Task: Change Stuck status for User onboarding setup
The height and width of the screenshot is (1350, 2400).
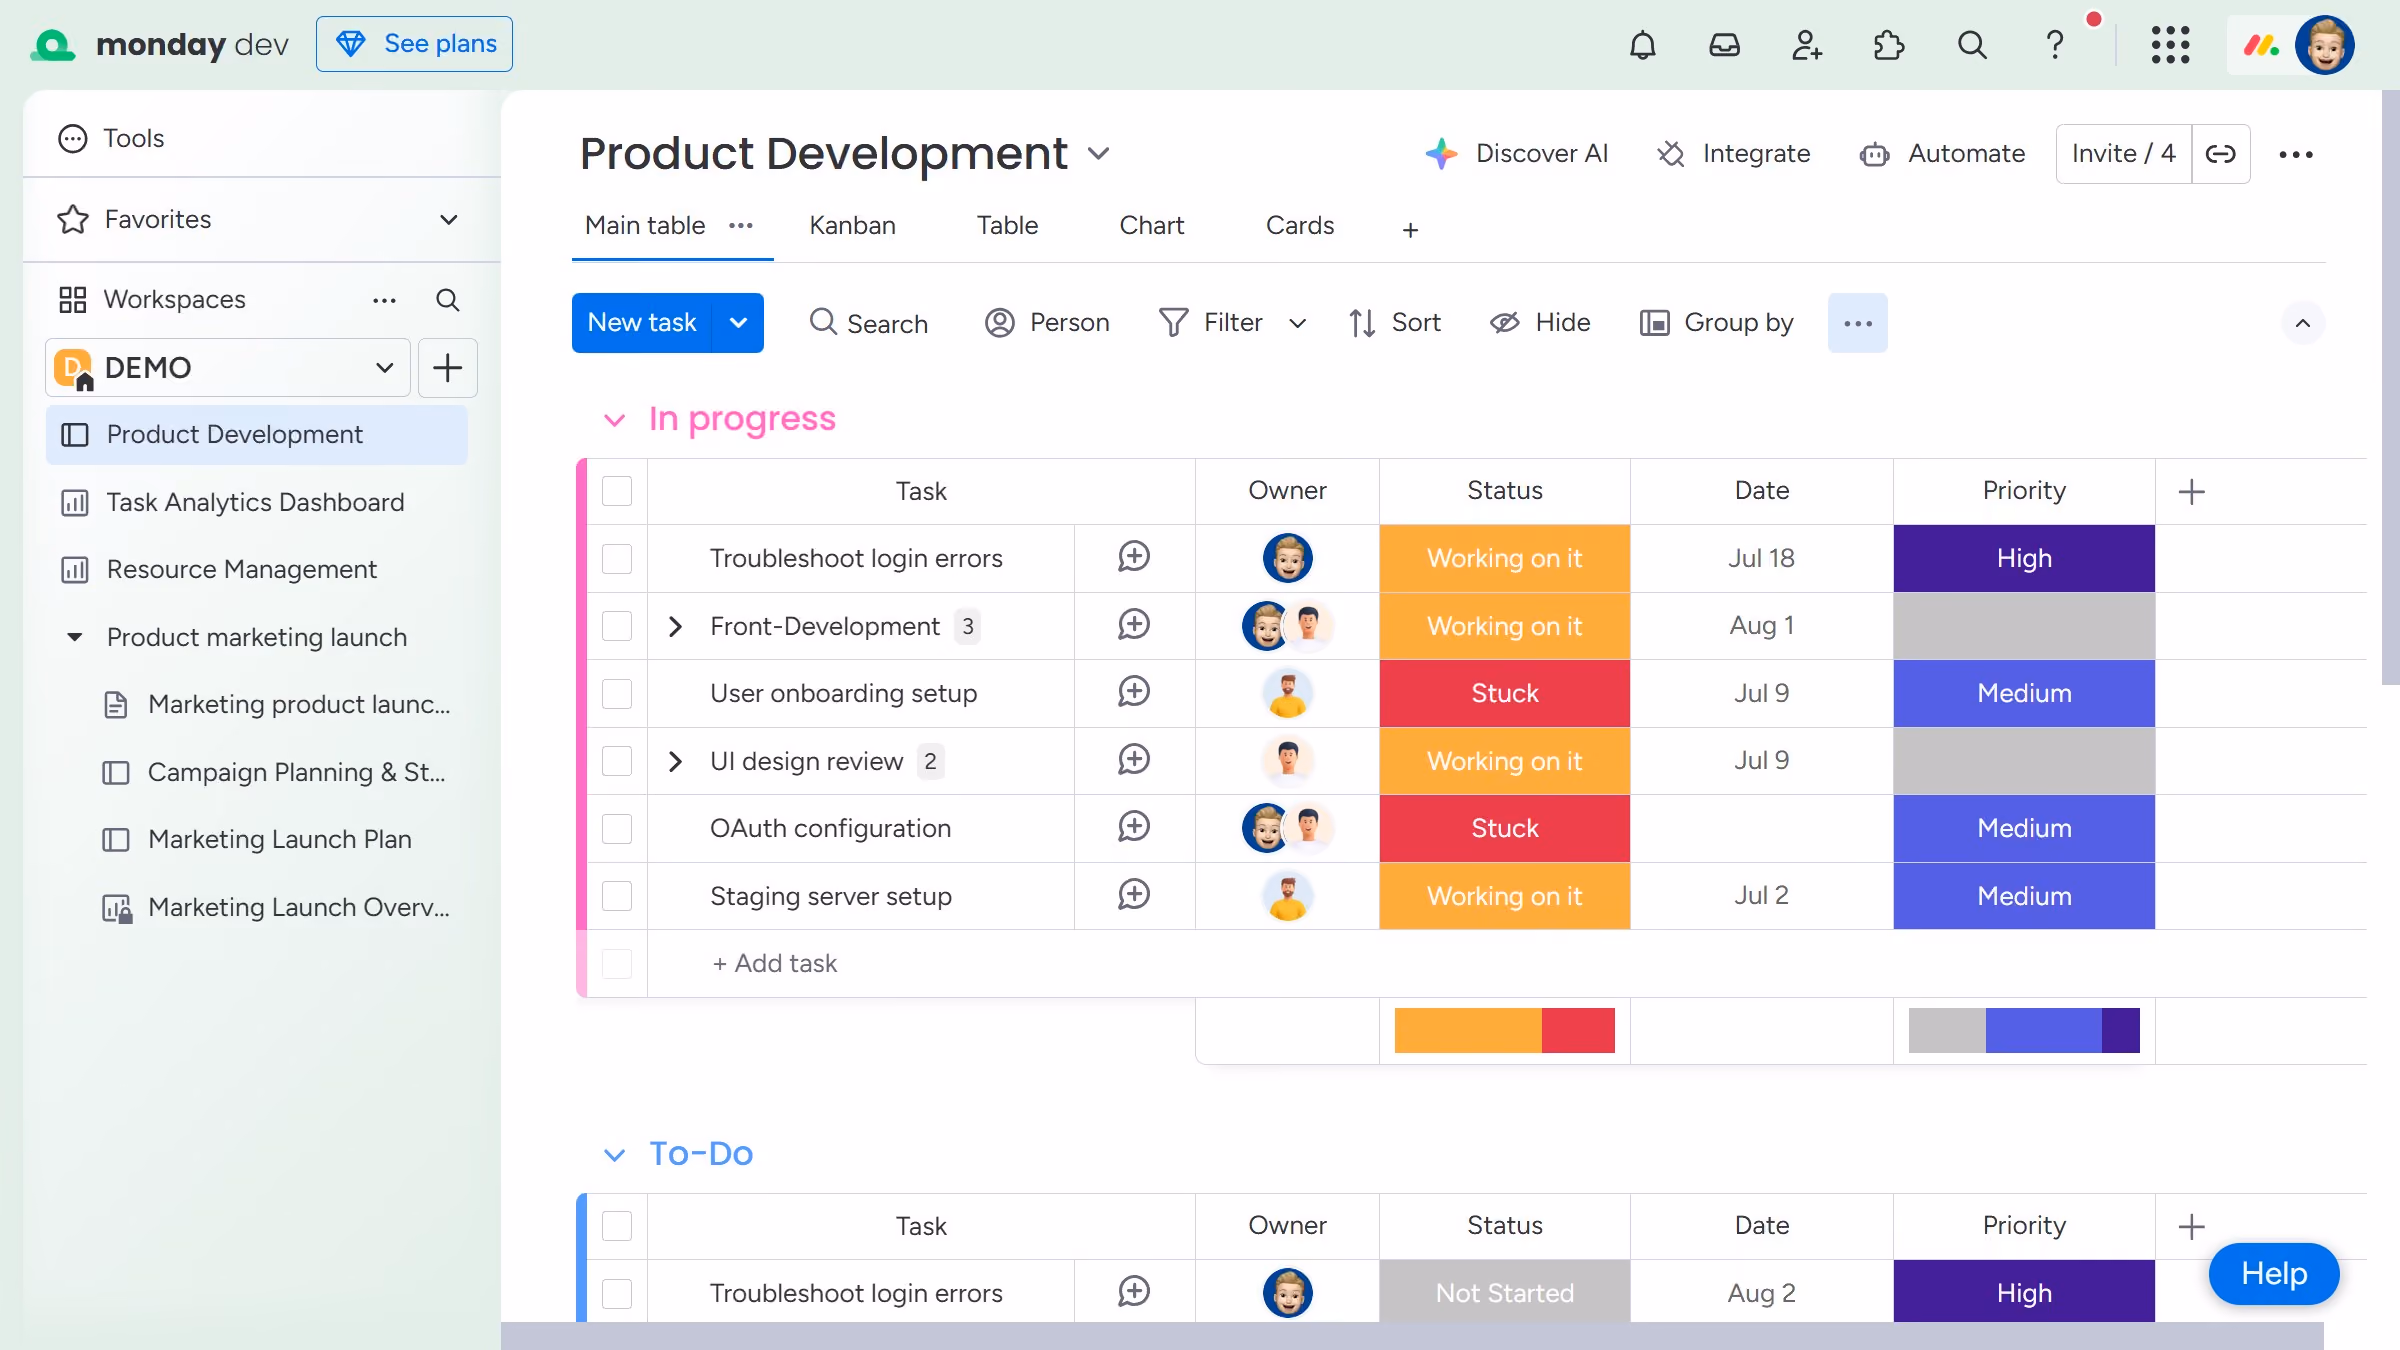Action: [1504, 693]
